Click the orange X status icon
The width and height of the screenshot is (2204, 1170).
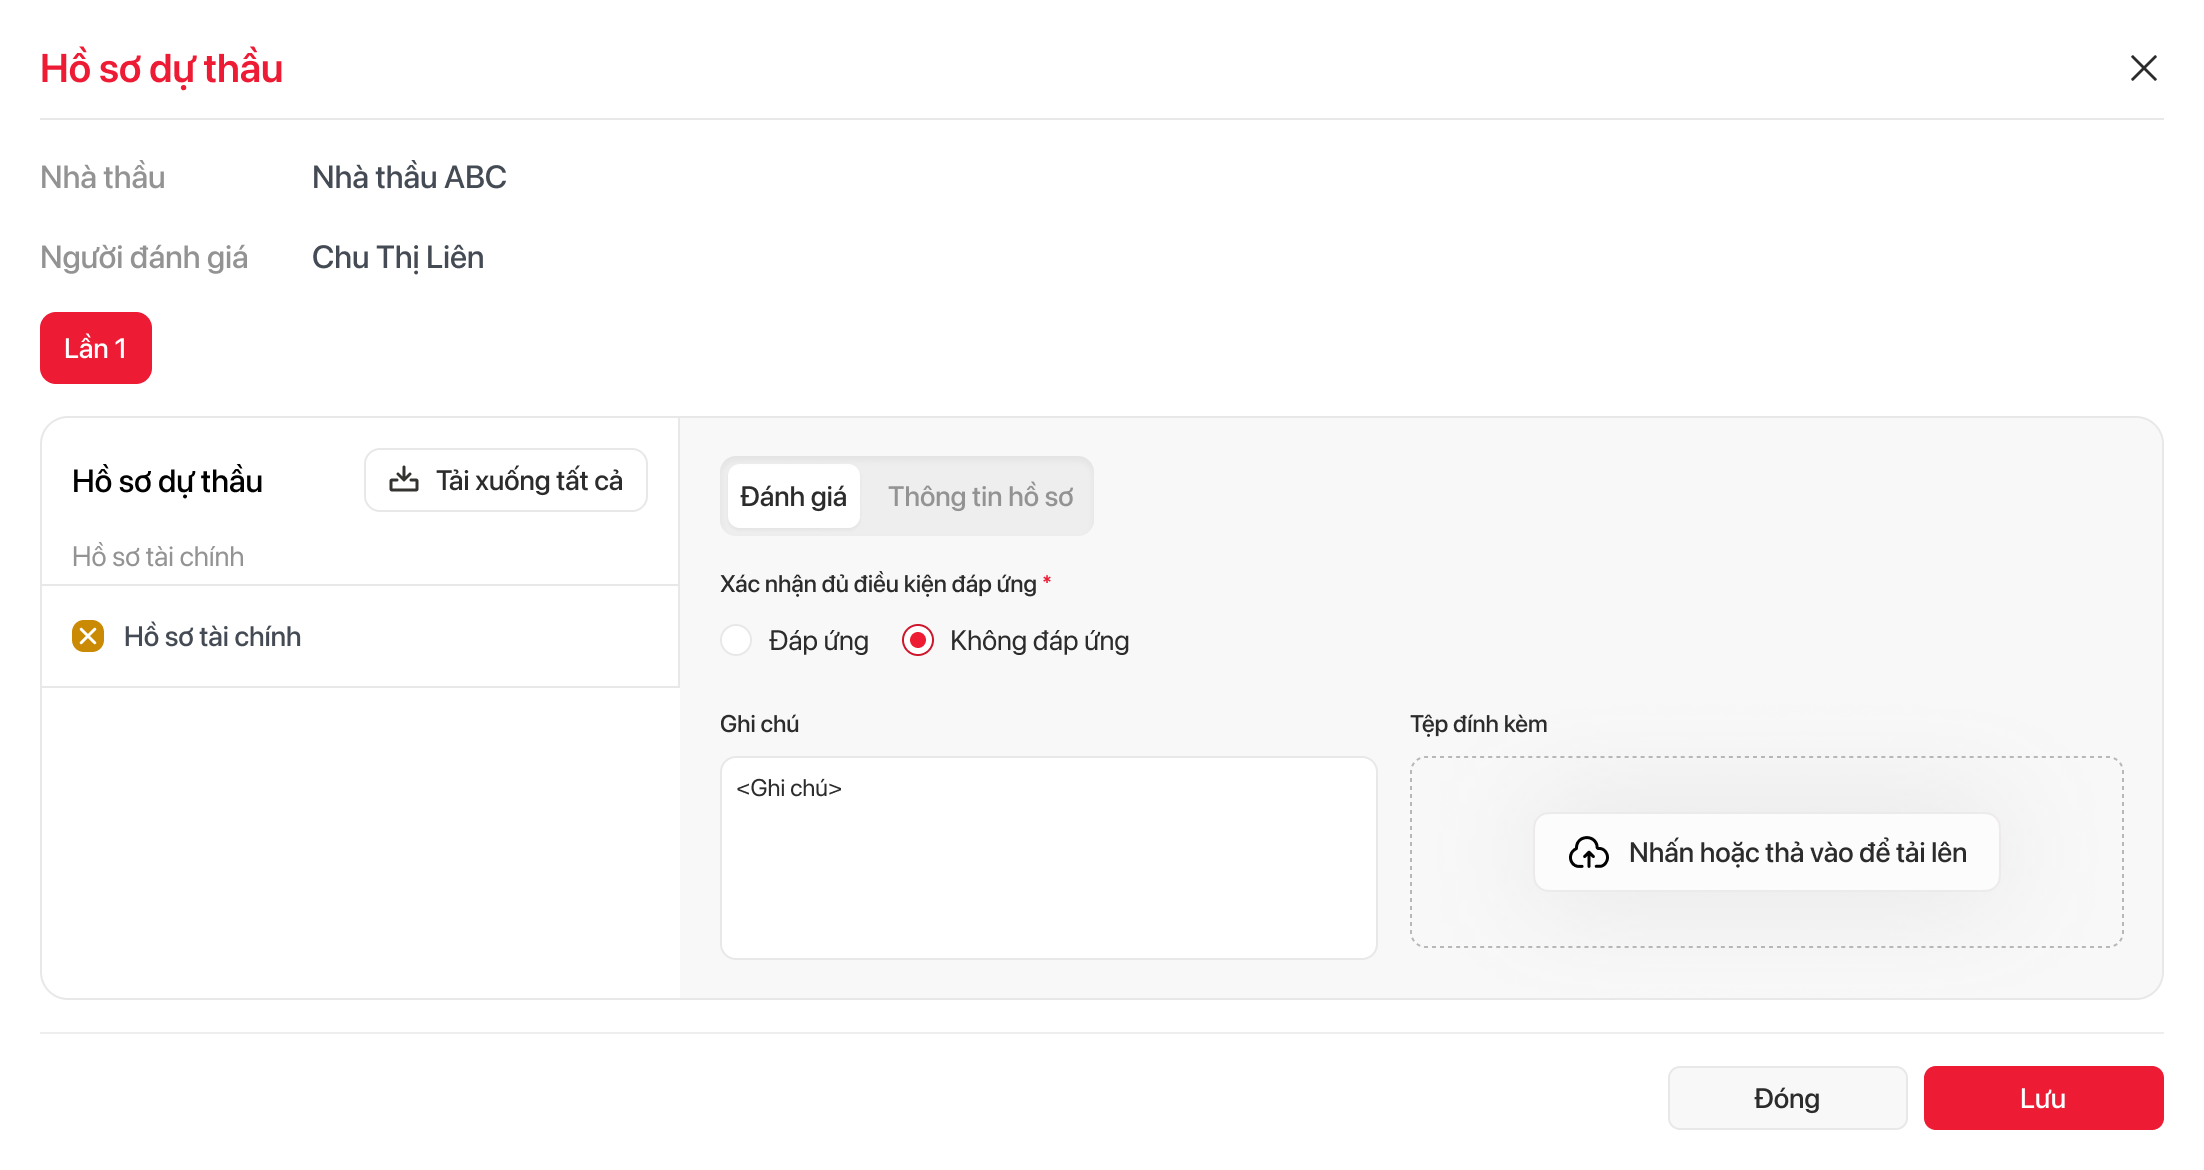pyautogui.click(x=88, y=636)
